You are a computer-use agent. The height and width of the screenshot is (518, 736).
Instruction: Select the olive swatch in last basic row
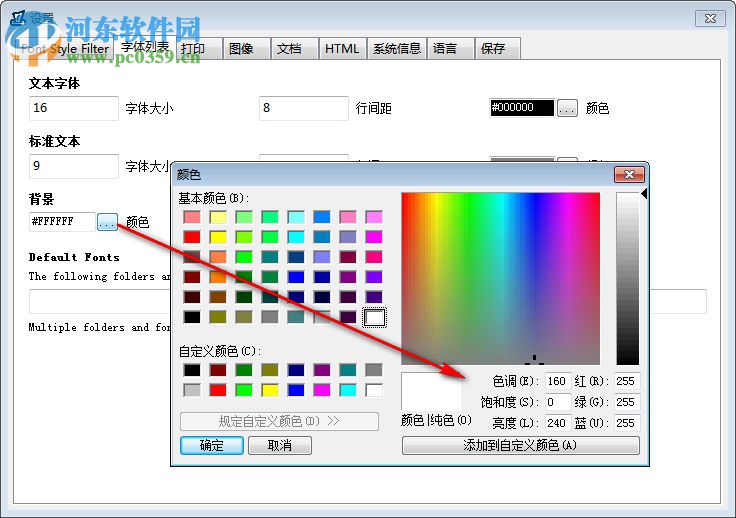(218, 317)
